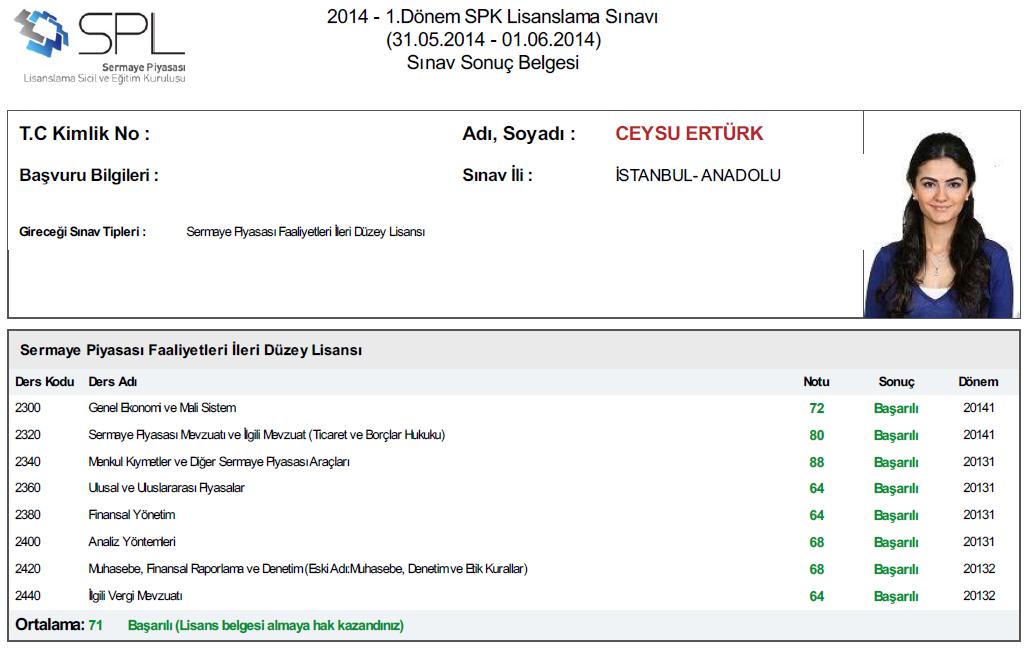Screen dimensions: 1033x651
Task: Click the grade 88
Action: coord(817,463)
